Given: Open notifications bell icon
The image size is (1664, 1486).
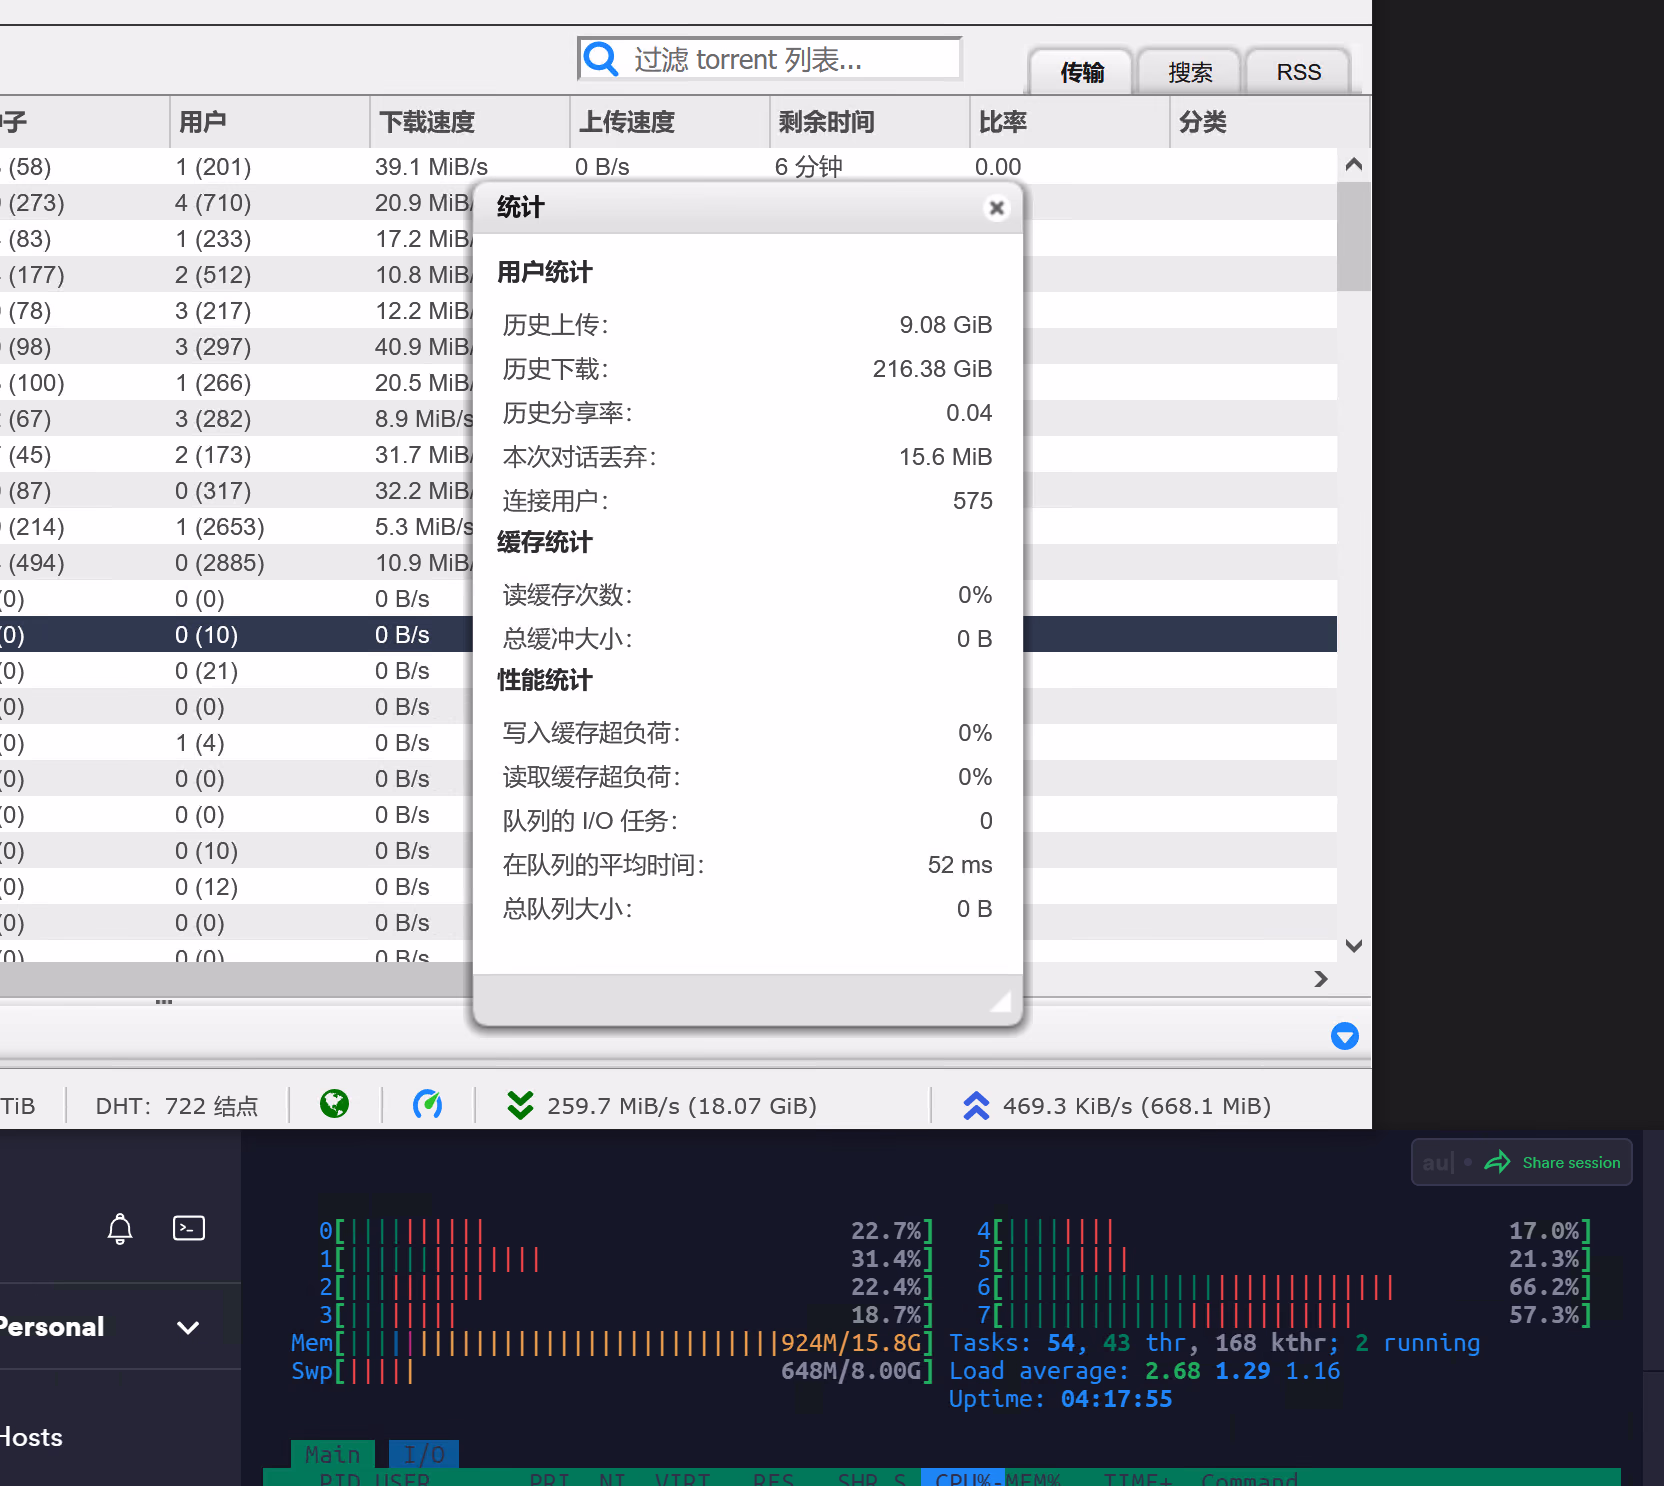Looking at the screenshot, I should click(120, 1228).
